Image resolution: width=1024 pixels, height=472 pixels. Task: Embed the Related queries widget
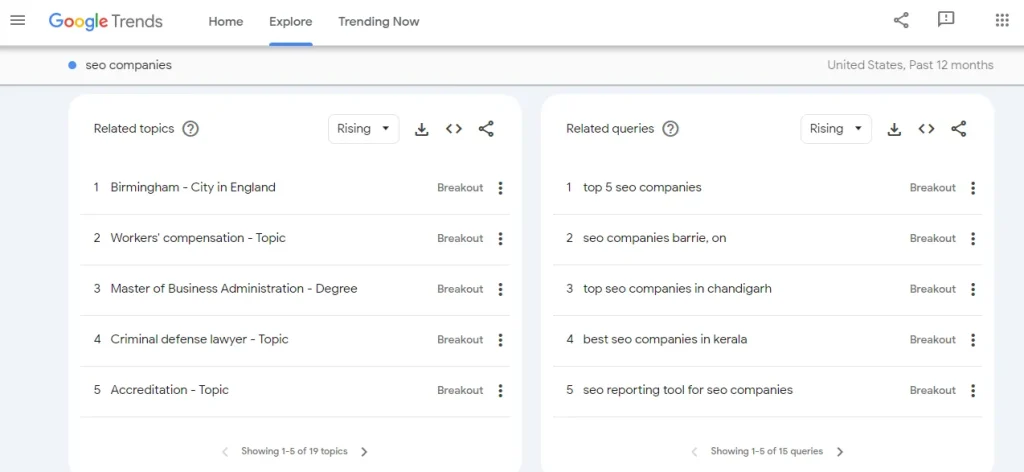[926, 129]
